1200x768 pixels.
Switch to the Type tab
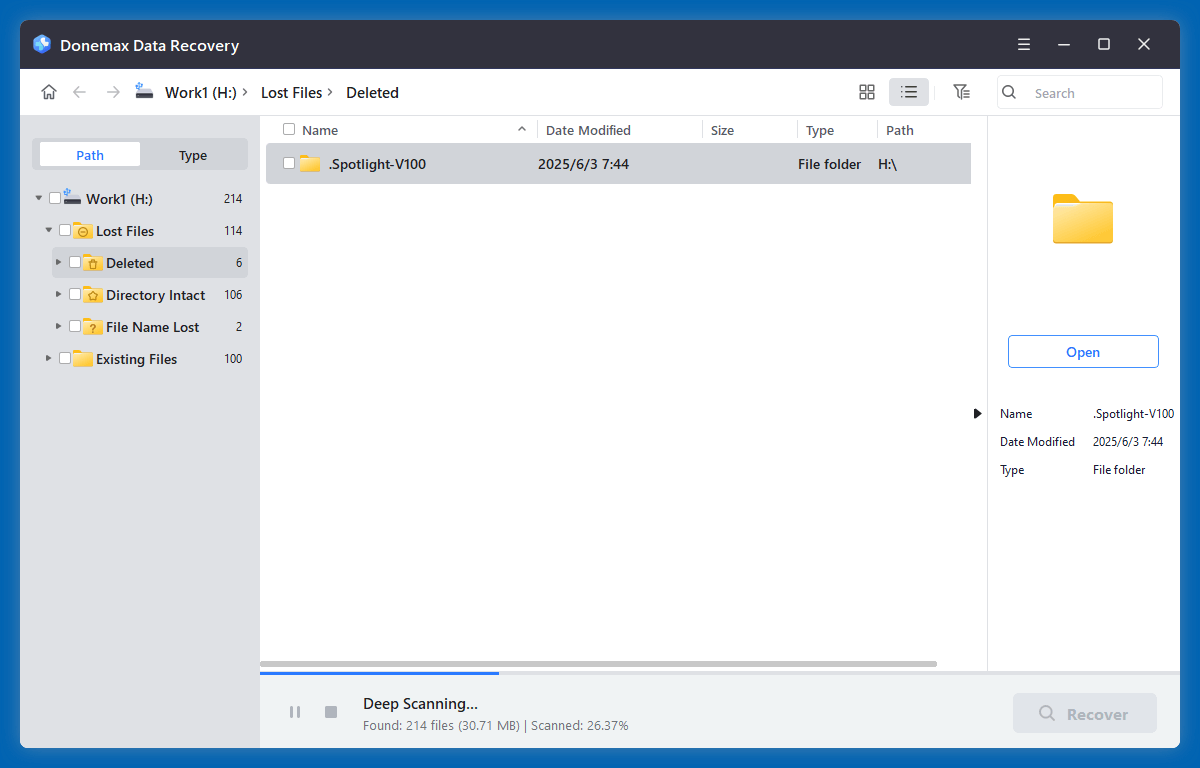tap(192, 154)
